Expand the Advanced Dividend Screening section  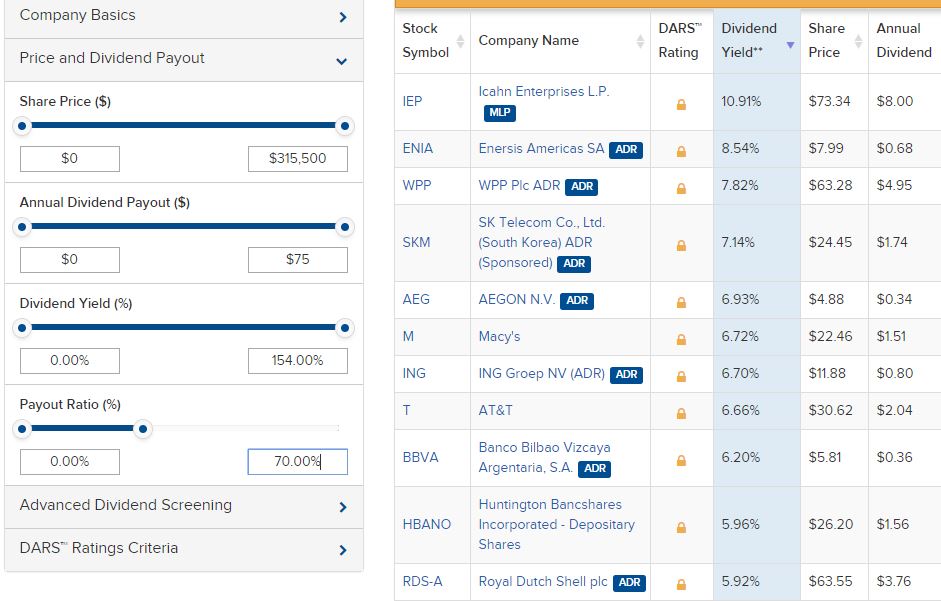(184, 507)
